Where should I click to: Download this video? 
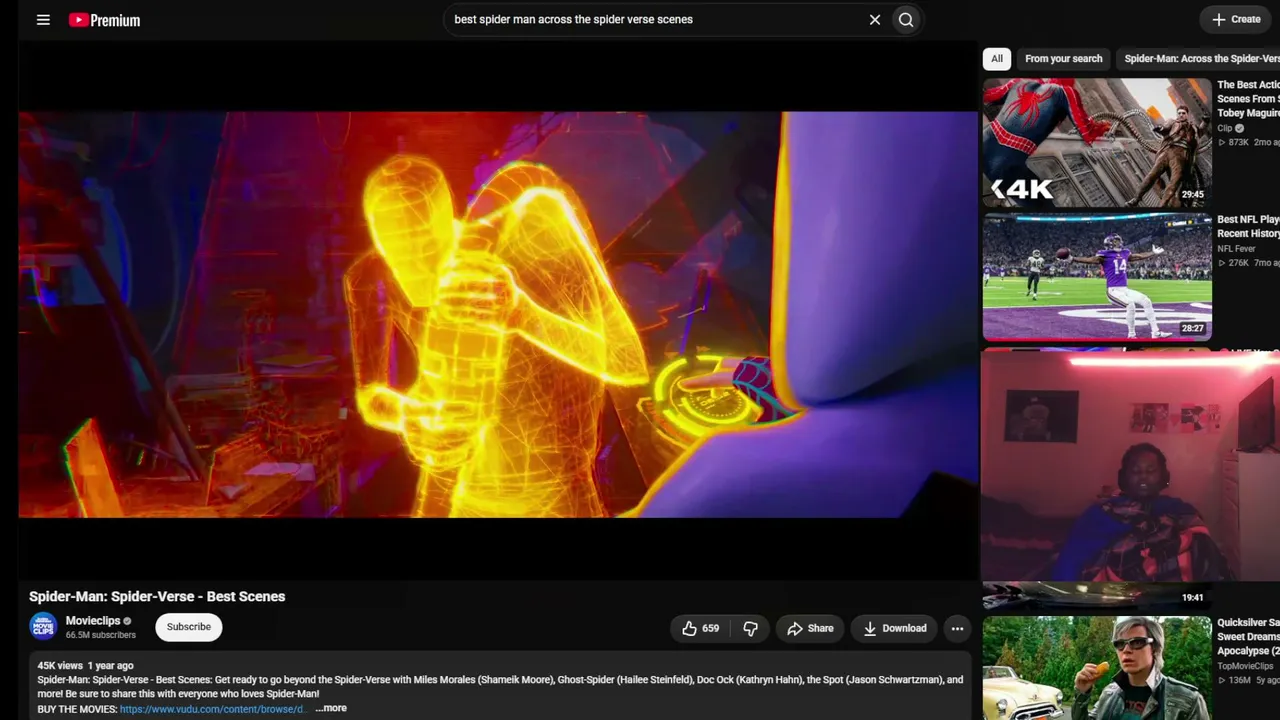click(x=895, y=628)
